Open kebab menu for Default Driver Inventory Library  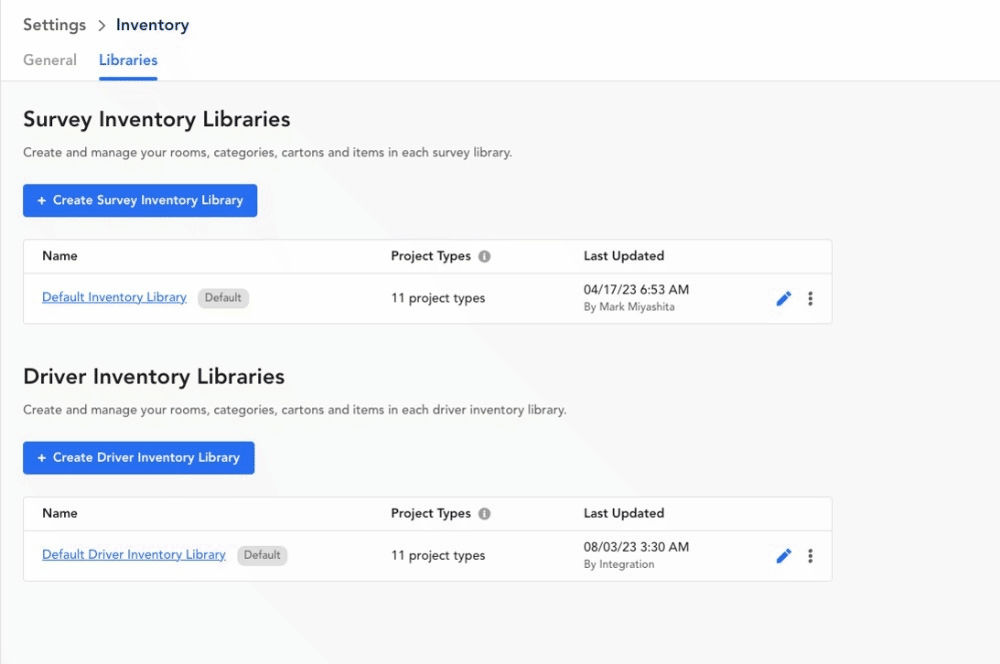[811, 556]
